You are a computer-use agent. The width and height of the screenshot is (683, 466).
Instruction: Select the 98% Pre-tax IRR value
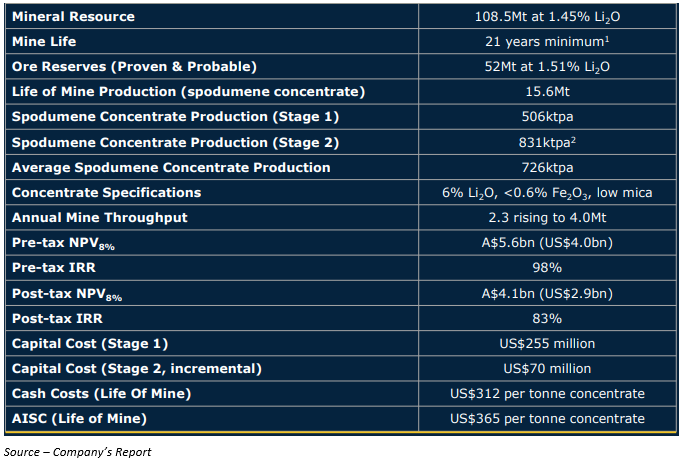click(x=547, y=268)
